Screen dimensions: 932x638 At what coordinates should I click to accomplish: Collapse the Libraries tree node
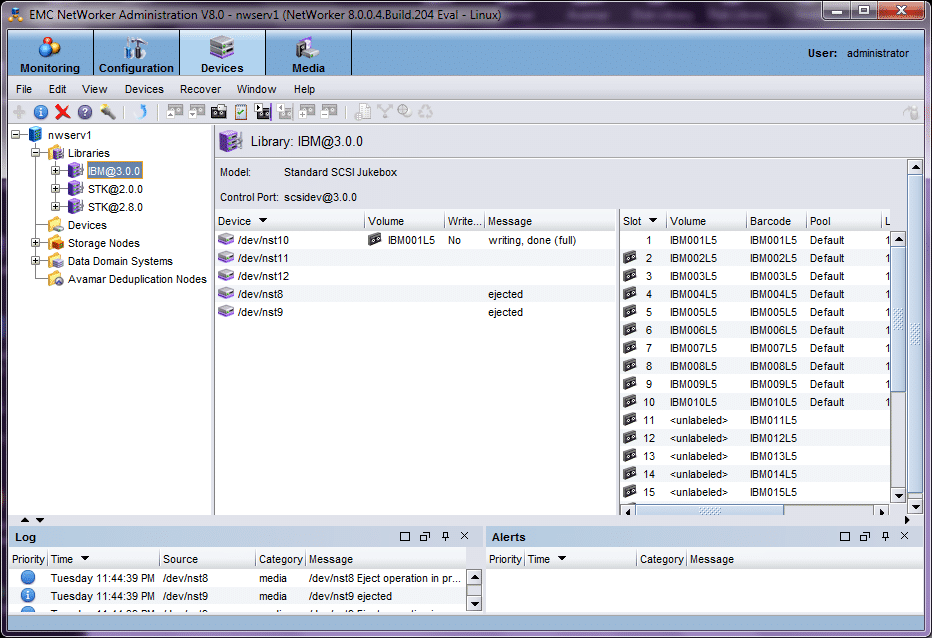click(x=36, y=153)
